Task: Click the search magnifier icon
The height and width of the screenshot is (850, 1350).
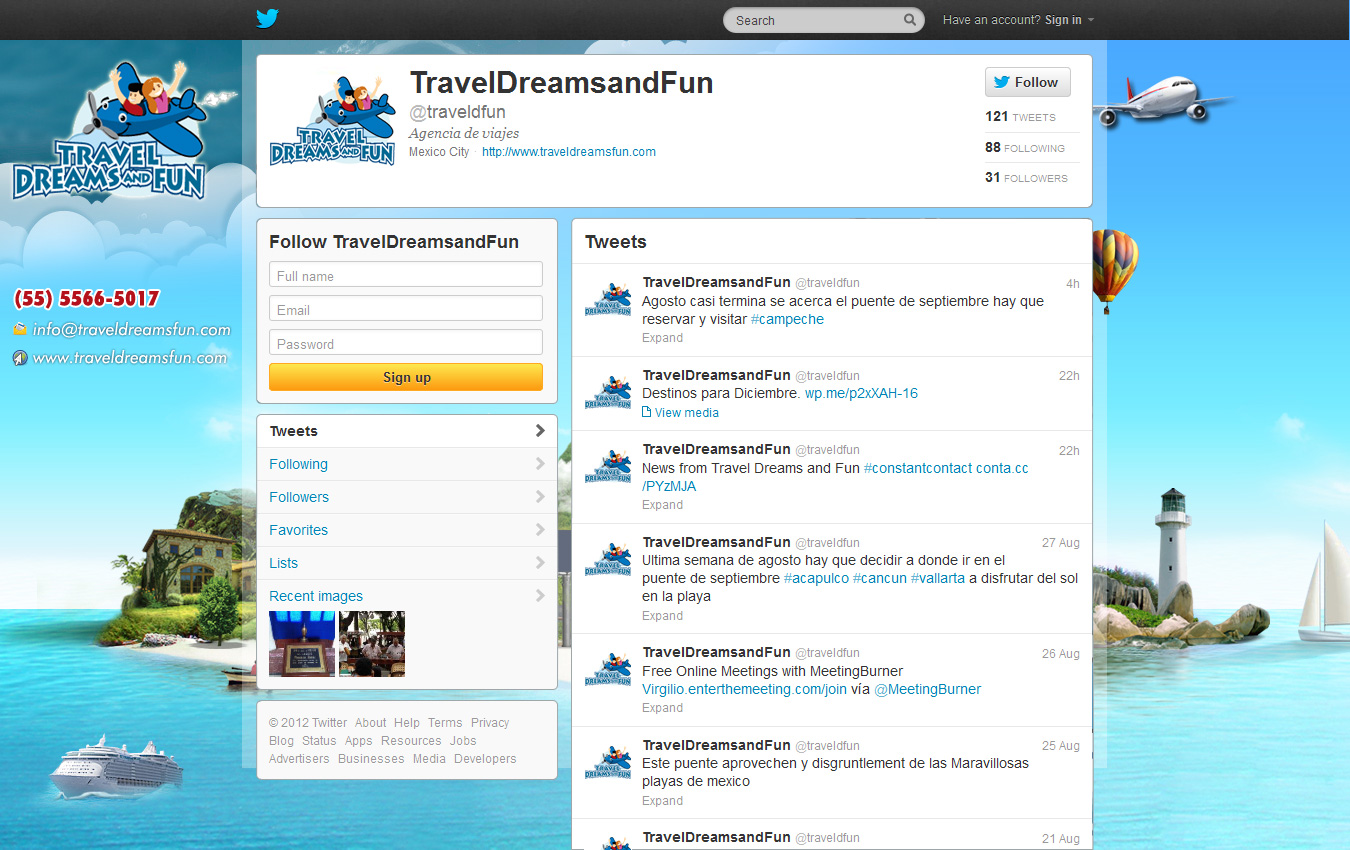Action: point(910,20)
